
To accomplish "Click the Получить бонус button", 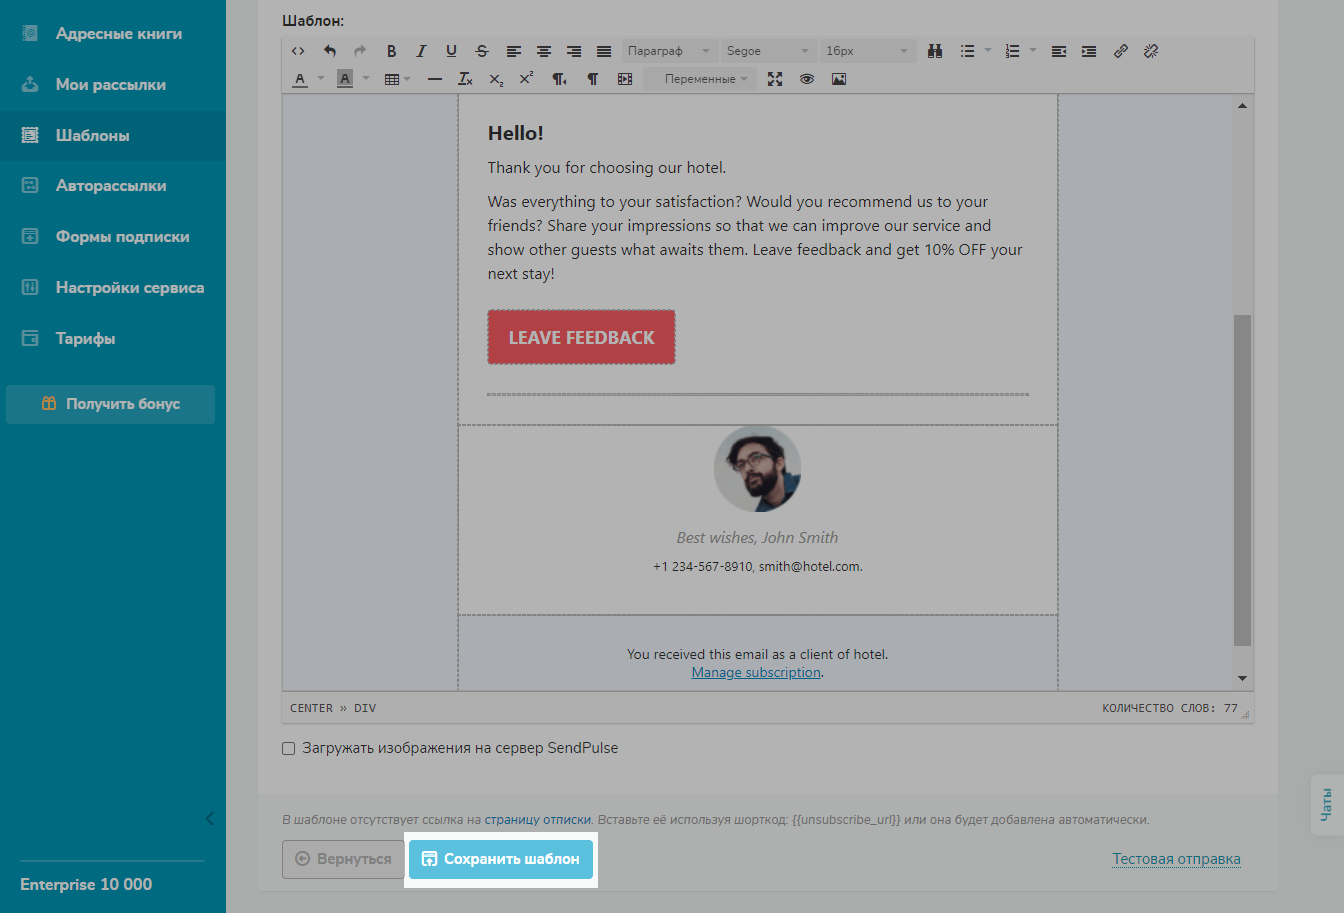I will click(x=110, y=404).
